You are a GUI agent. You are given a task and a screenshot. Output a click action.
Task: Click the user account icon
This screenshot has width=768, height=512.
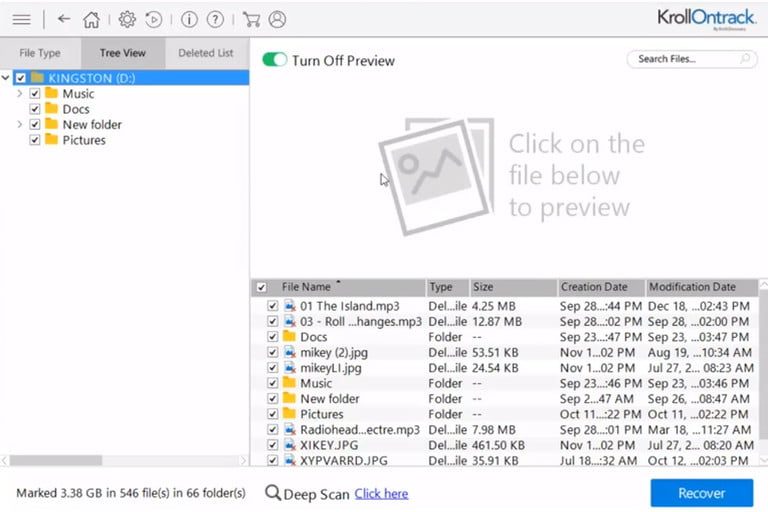(x=277, y=19)
